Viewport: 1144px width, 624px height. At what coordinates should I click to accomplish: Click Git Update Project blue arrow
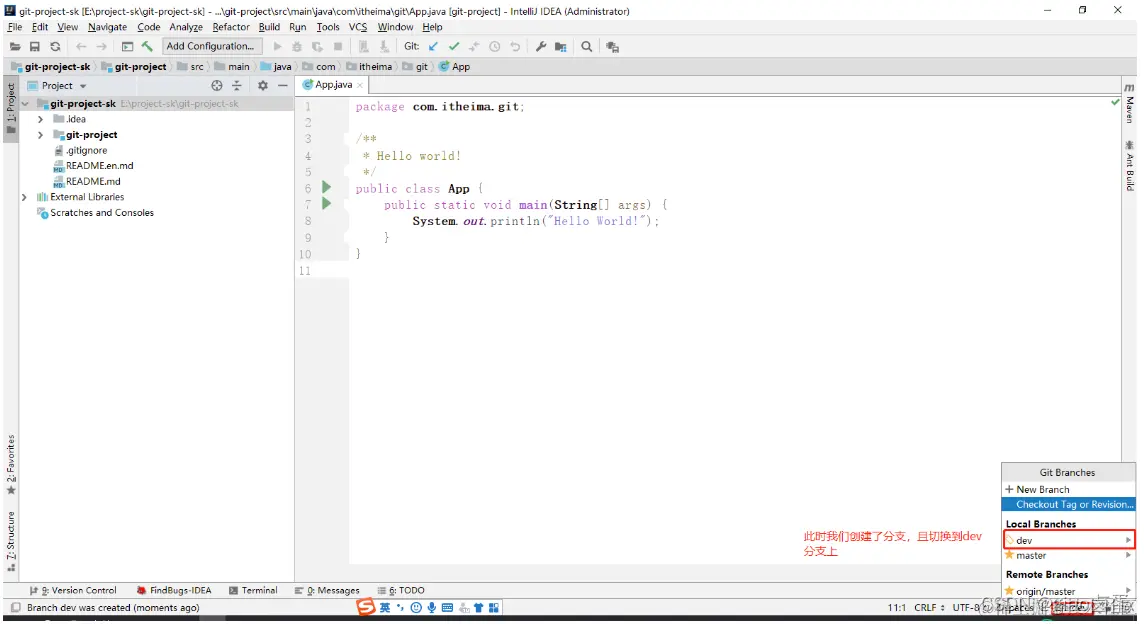[x=433, y=47]
